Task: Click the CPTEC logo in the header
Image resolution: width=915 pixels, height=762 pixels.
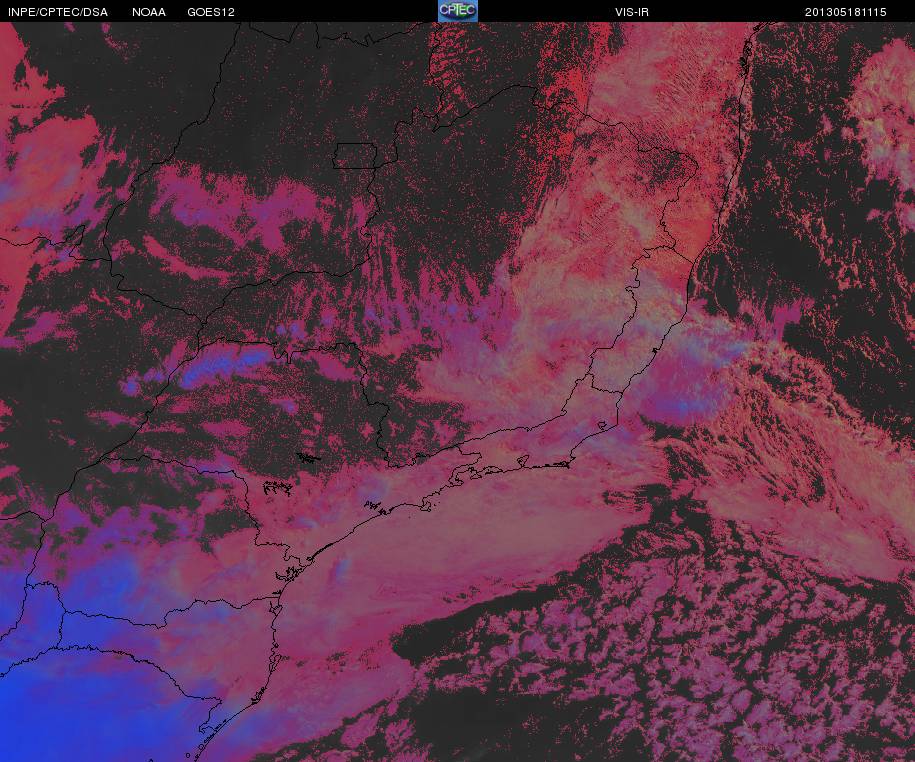Action: tap(458, 11)
